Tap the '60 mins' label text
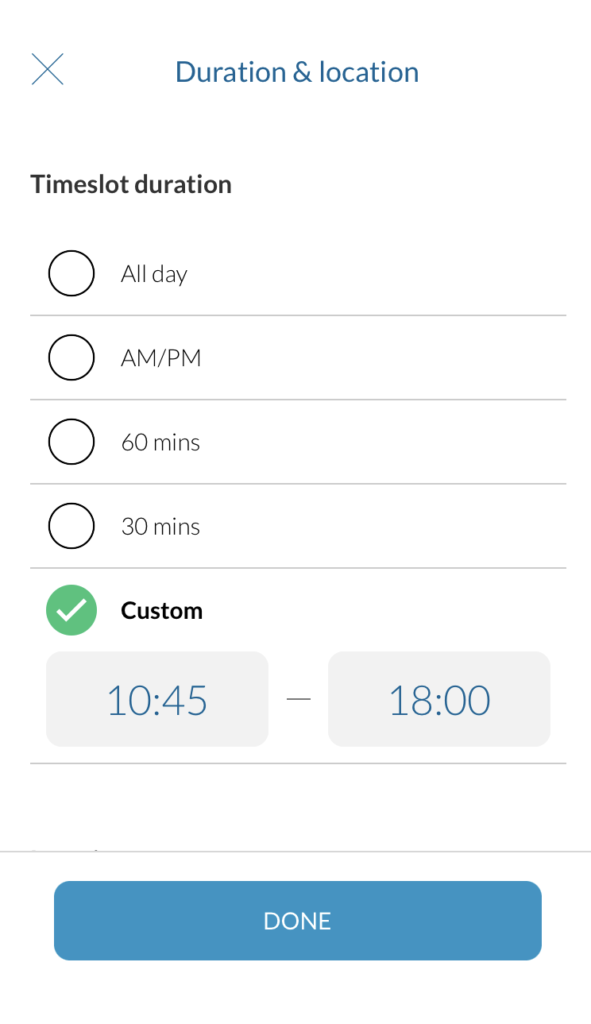This screenshot has width=591, height=1024. (x=161, y=442)
